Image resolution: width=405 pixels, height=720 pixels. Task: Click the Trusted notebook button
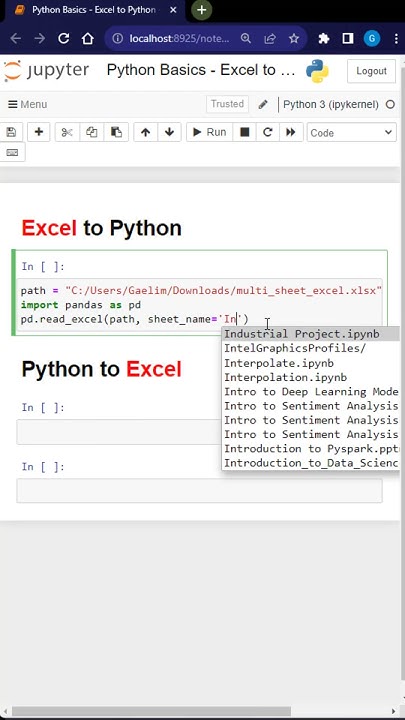[x=227, y=104]
